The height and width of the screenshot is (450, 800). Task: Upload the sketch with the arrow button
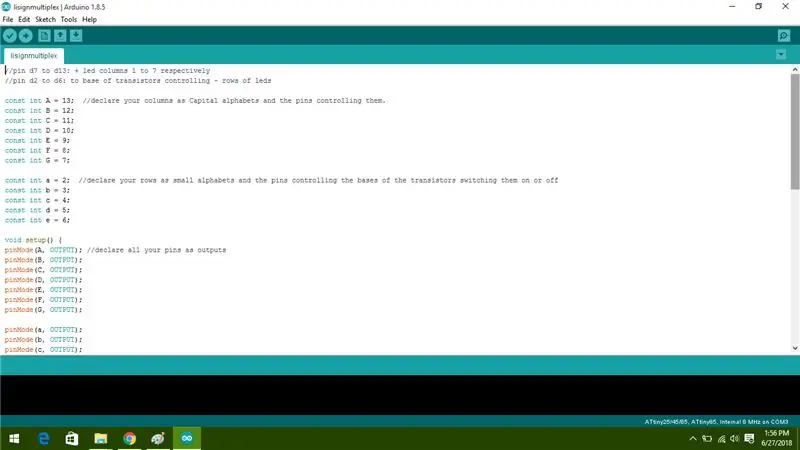26,36
